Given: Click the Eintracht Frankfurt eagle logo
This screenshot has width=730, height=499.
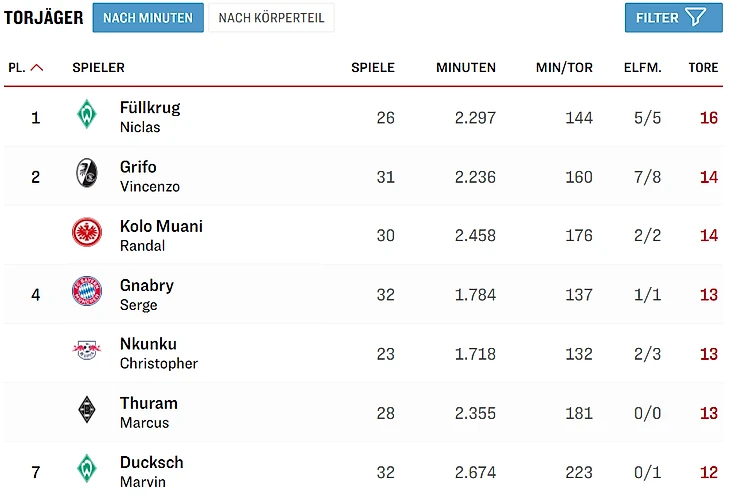Looking at the screenshot, I should click(x=87, y=234).
